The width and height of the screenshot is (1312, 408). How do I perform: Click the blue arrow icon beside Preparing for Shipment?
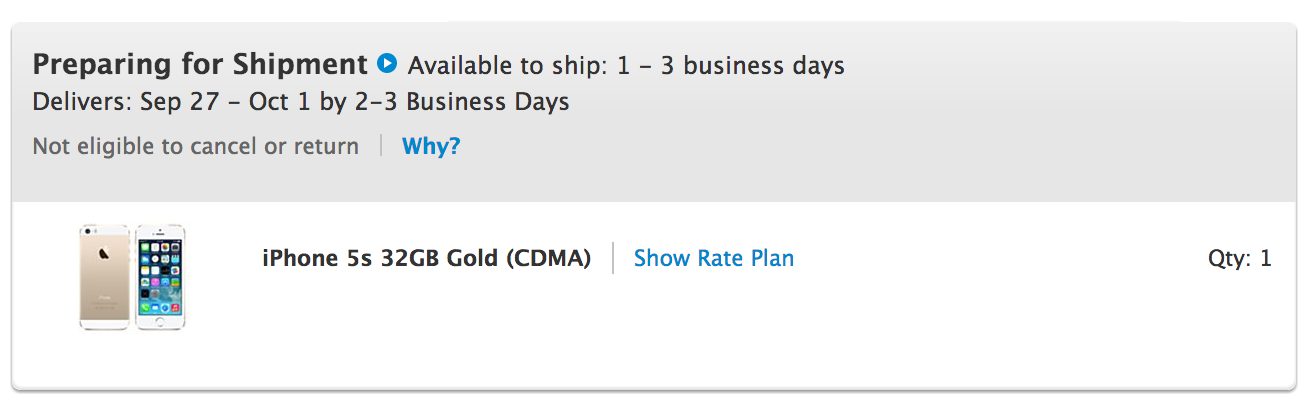[x=387, y=65]
